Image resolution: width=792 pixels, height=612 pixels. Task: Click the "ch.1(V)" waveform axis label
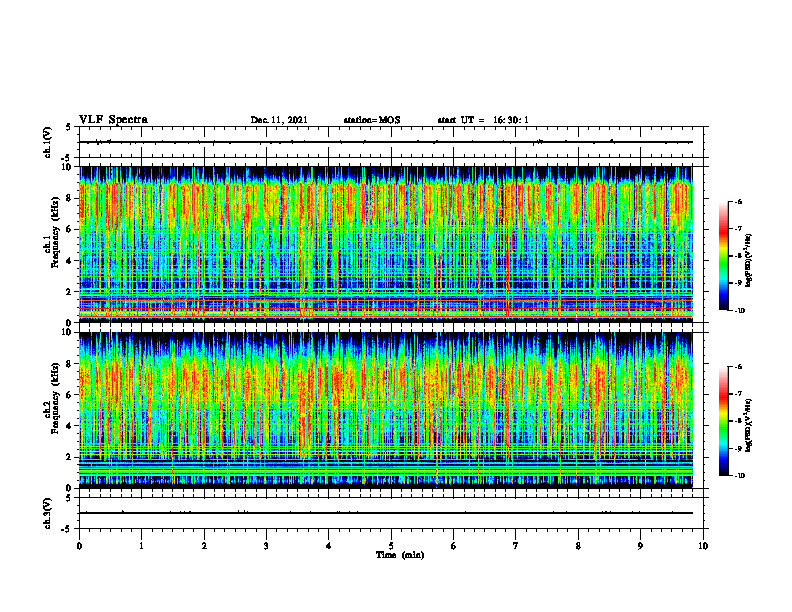coord(48,142)
